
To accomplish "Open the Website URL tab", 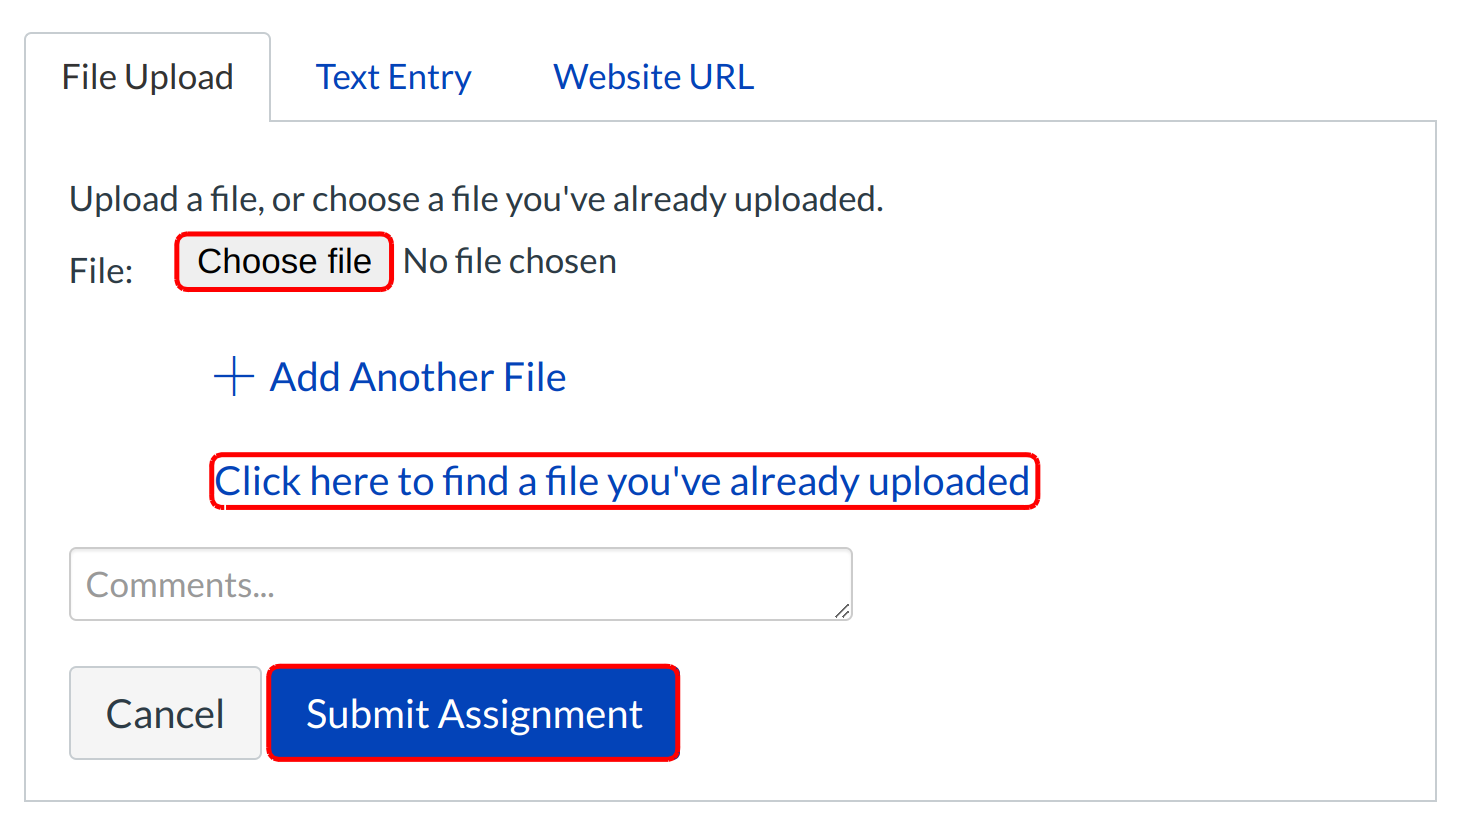I will click(x=653, y=77).
